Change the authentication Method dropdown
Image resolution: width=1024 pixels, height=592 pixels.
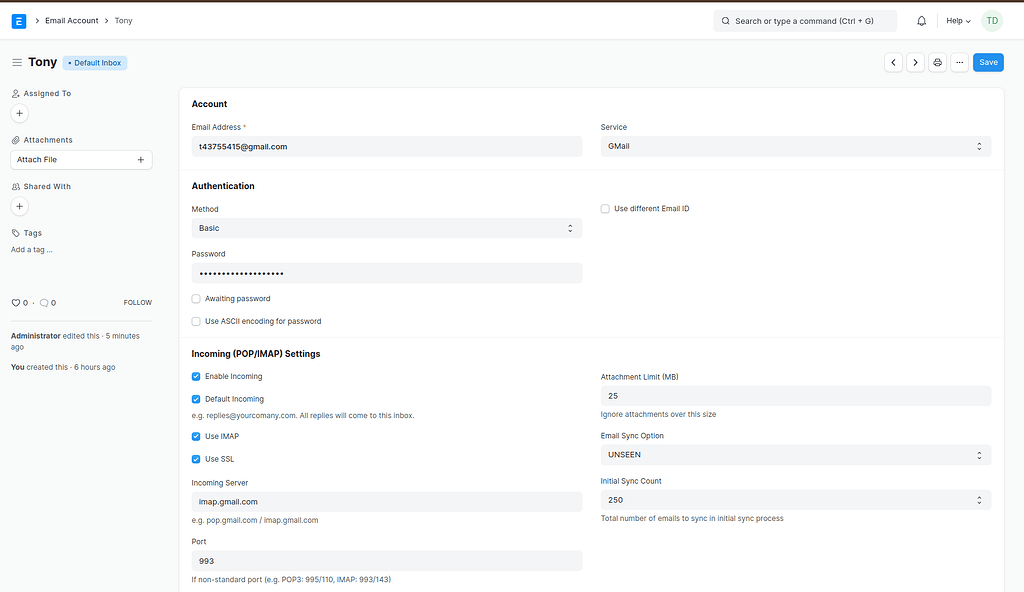pos(387,227)
